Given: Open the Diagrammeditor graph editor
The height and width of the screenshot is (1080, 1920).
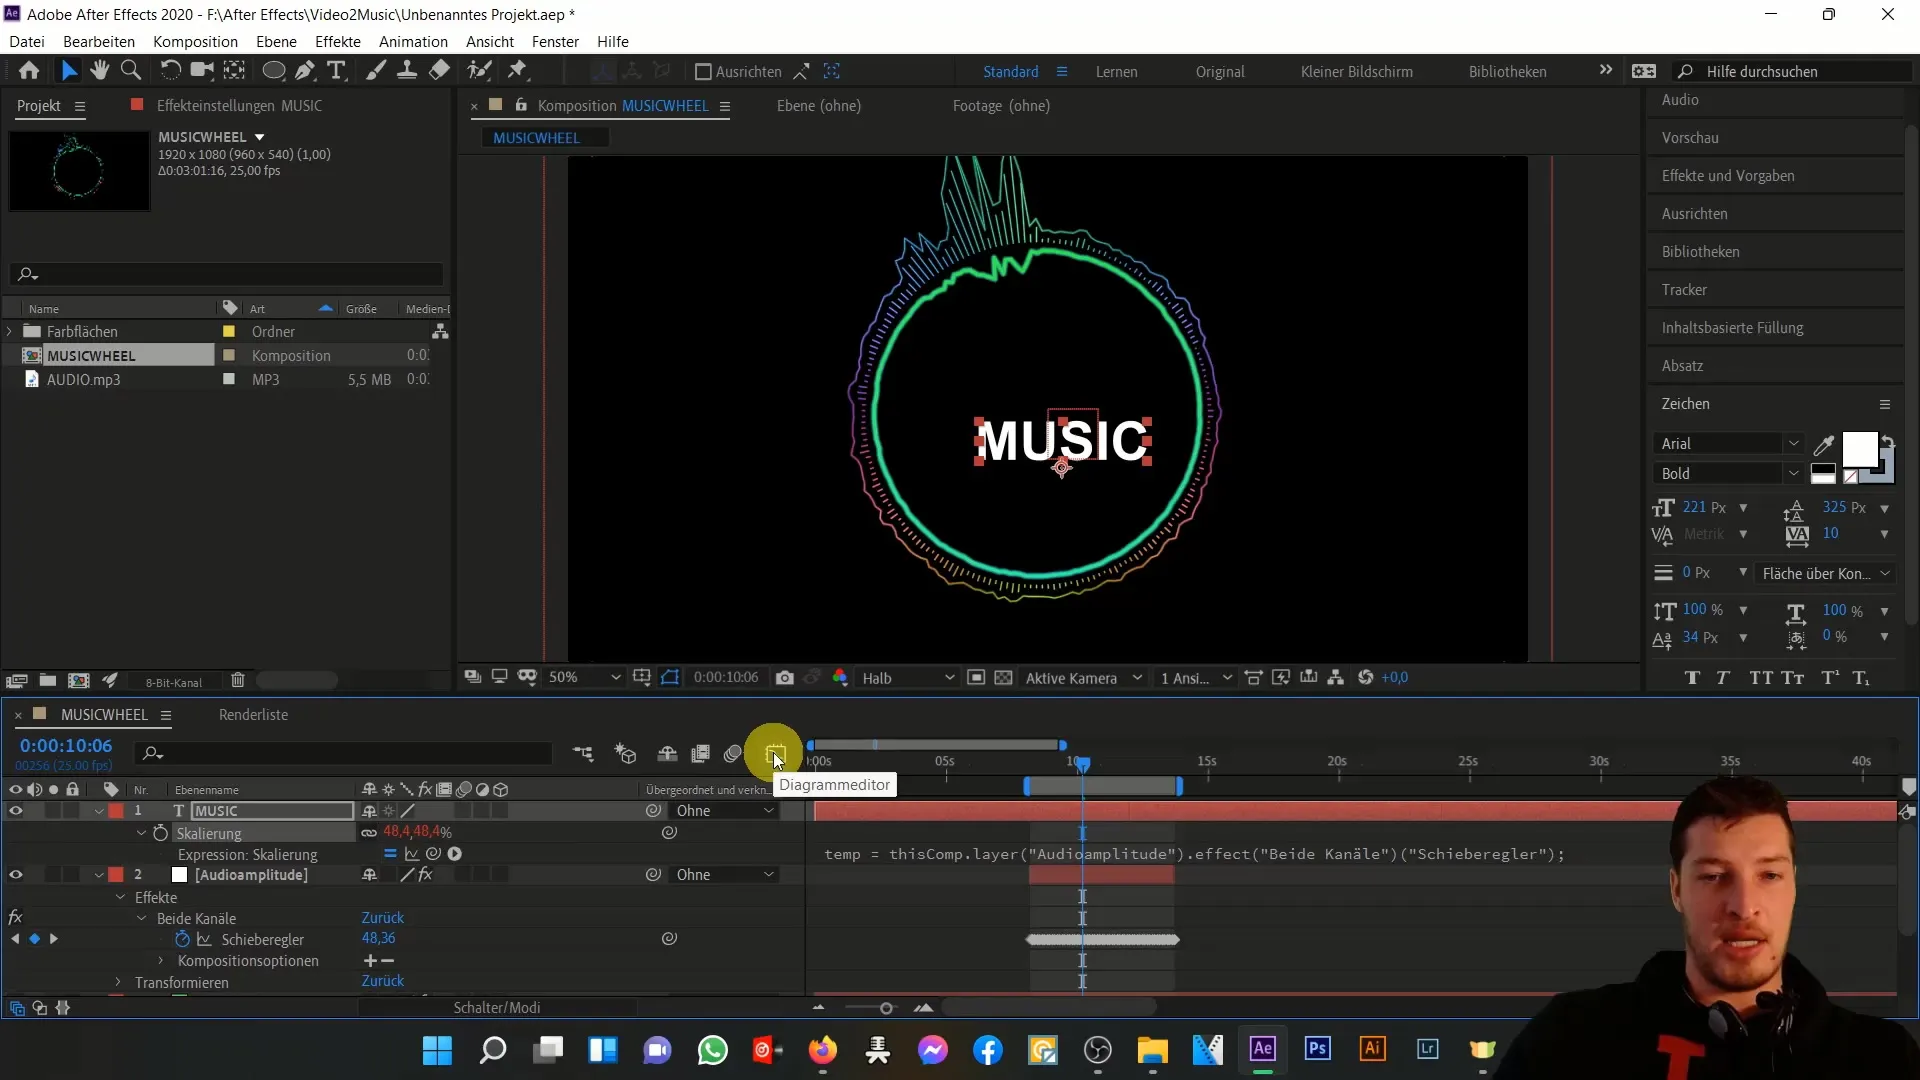Looking at the screenshot, I should coord(776,754).
